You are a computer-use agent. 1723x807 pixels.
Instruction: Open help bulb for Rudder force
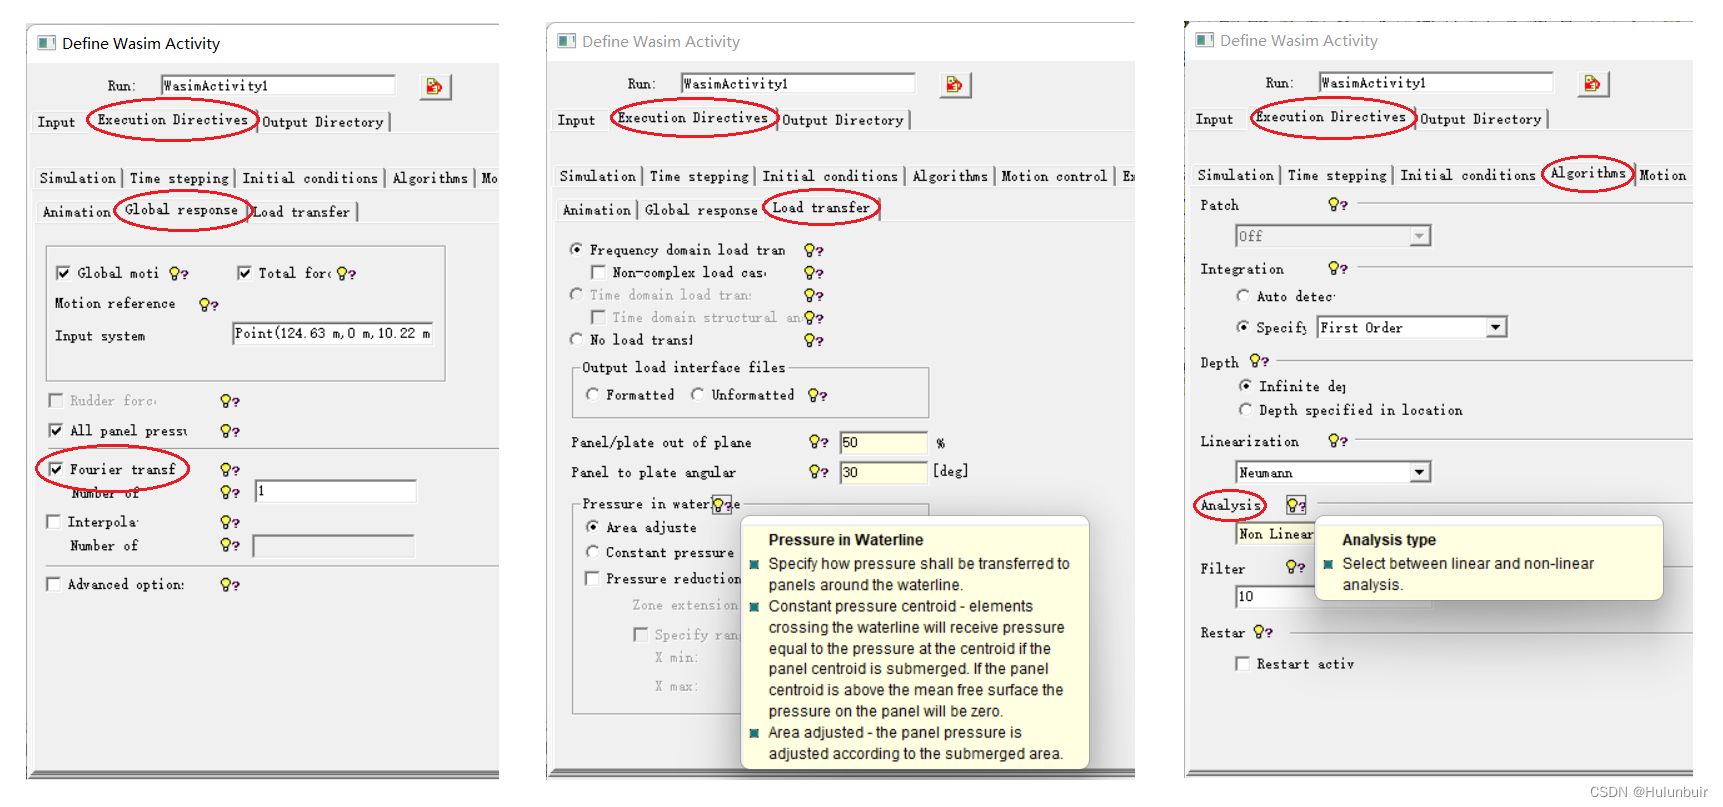230,401
